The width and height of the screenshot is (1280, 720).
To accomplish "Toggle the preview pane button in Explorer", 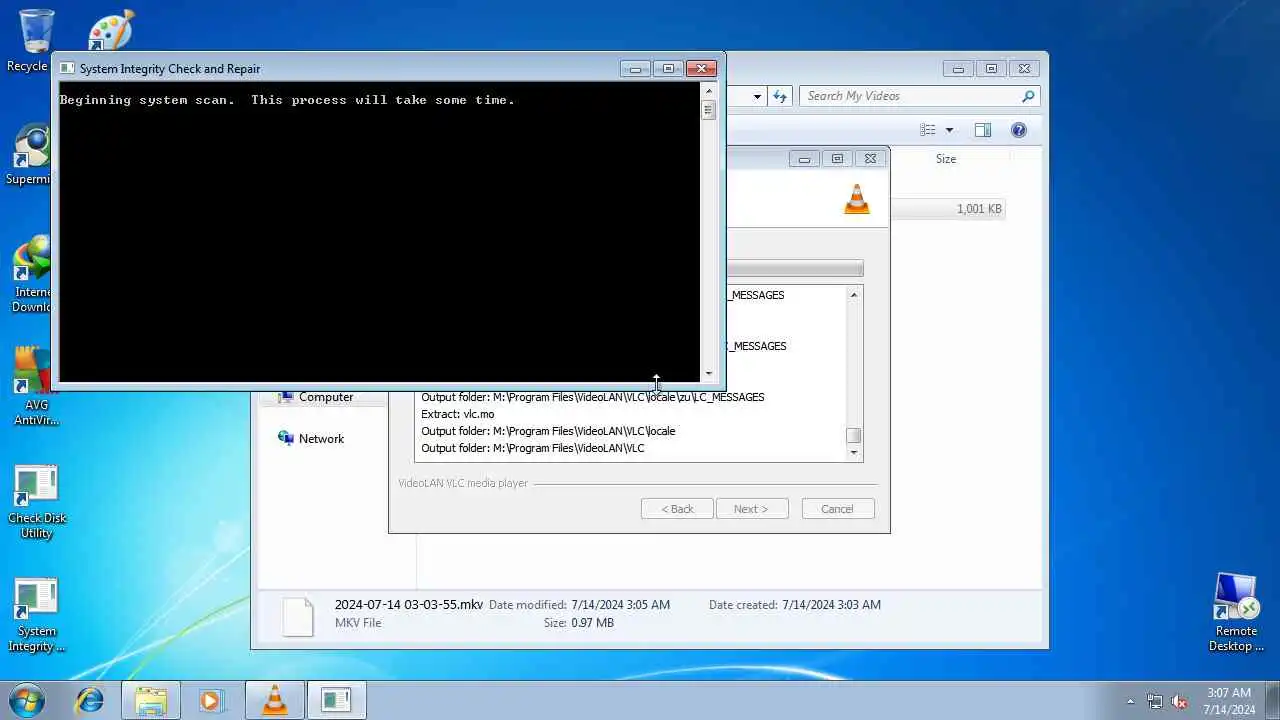I will point(982,130).
